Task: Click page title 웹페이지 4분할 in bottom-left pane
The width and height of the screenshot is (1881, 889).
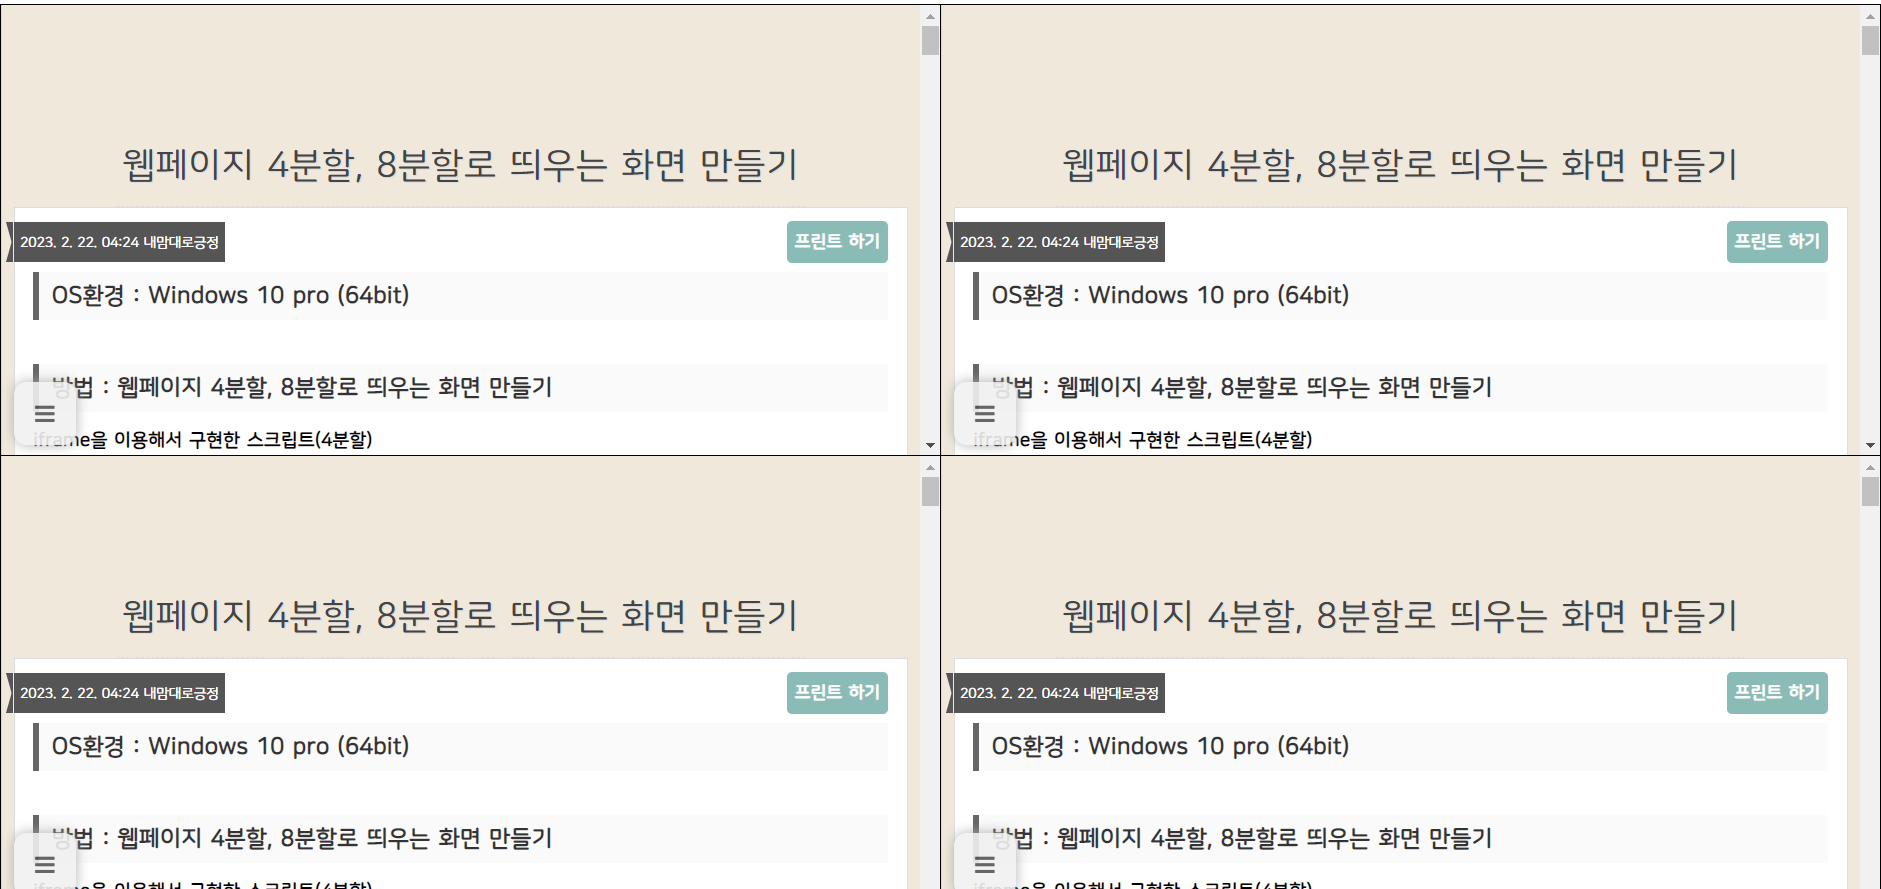Action: point(460,616)
